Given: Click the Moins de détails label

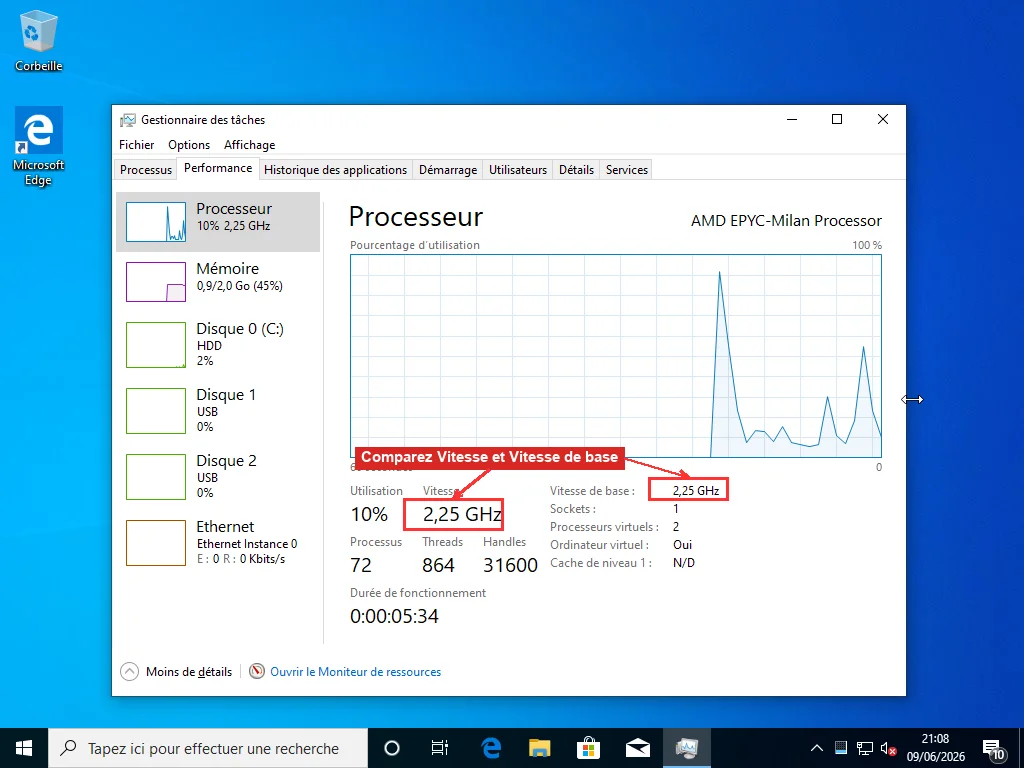Looking at the screenshot, I should (x=189, y=672).
